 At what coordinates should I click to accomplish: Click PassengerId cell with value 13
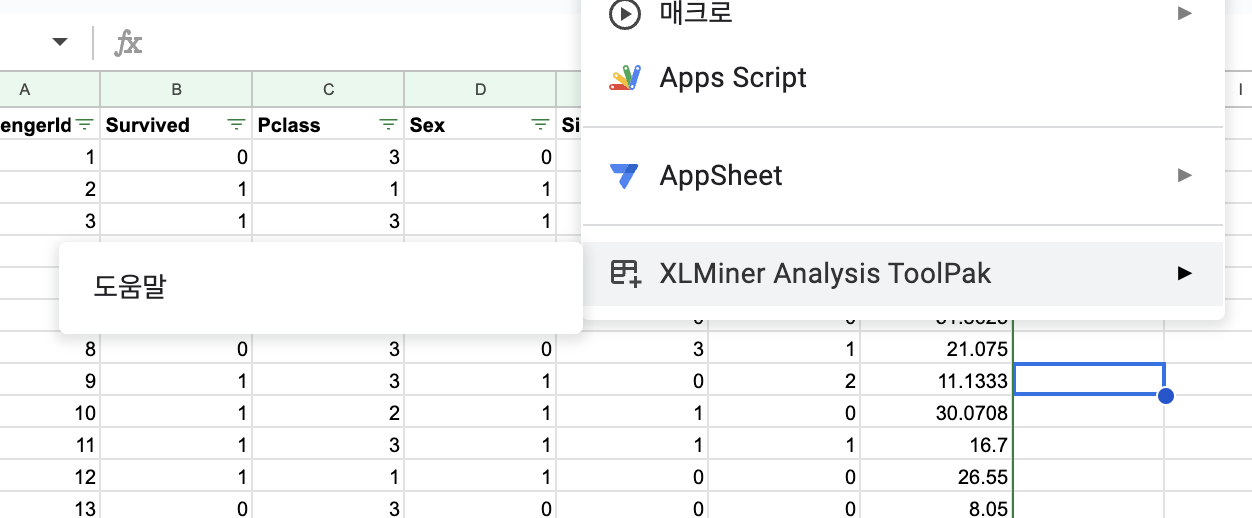coord(50,507)
